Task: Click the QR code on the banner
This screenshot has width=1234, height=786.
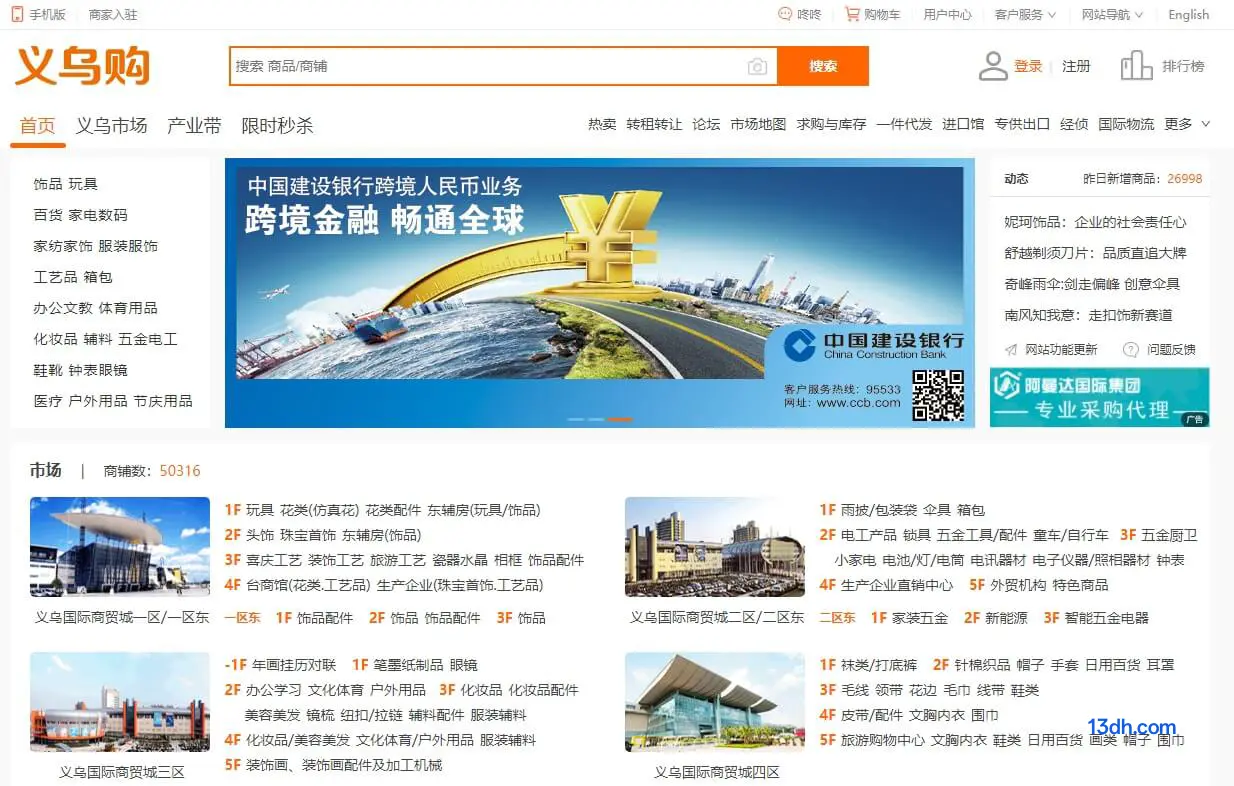Action: click(x=938, y=395)
